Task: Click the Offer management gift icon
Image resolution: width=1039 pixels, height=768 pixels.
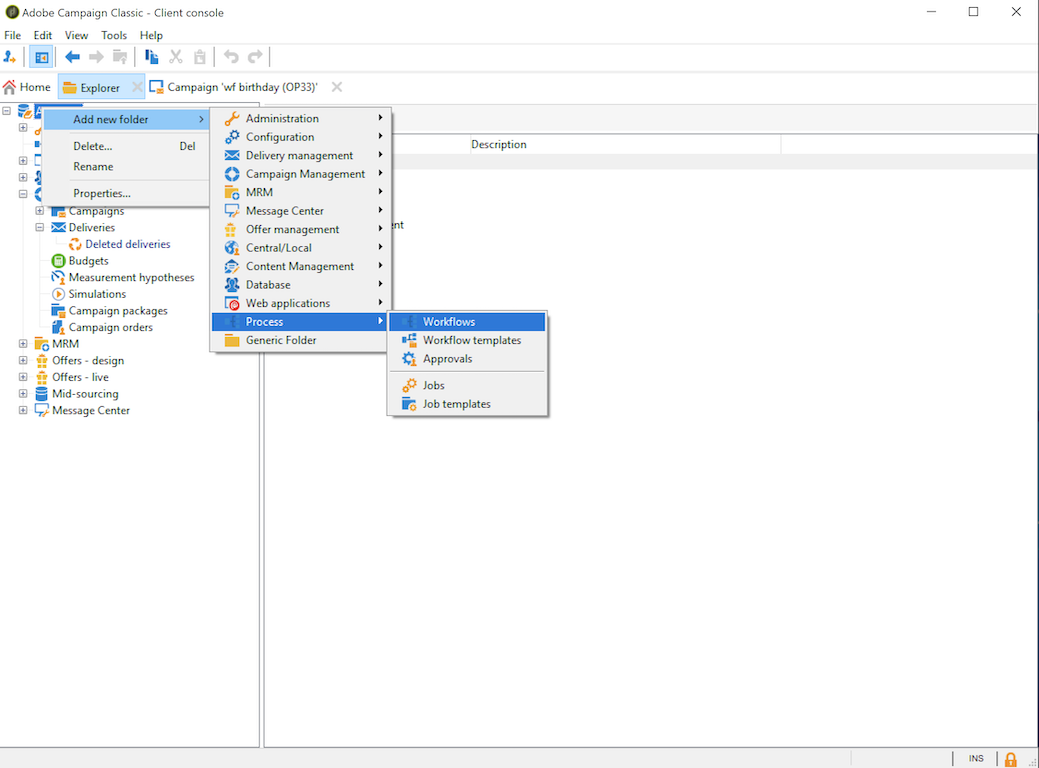Action: pyautogui.click(x=231, y=229)
